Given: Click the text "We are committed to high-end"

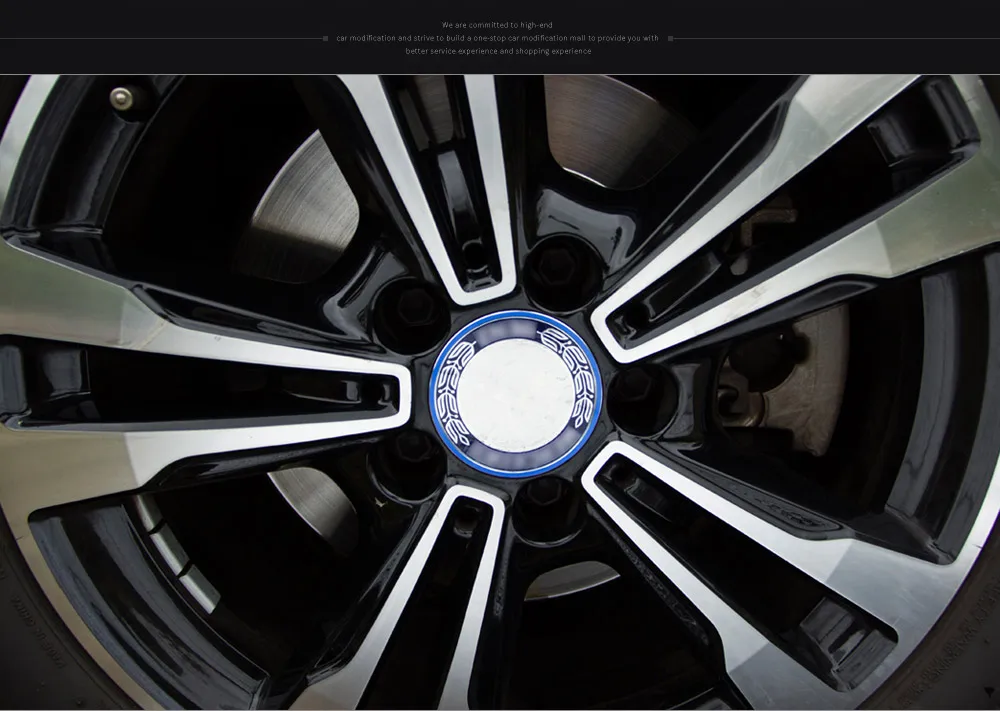Looking at the screenshot, I should [497, 26].
